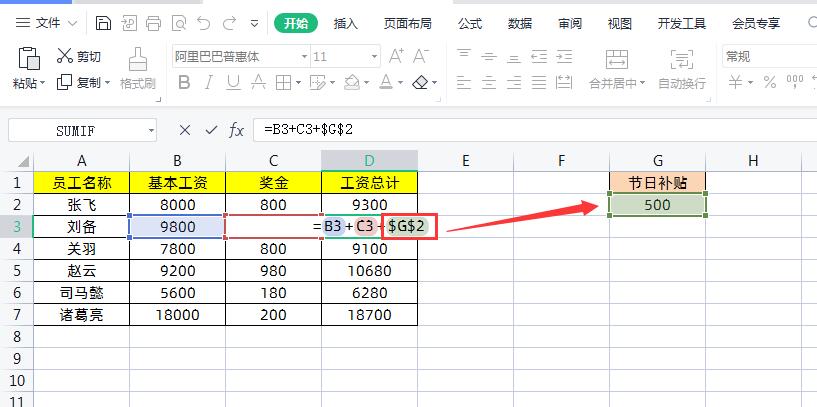Click the Paste clipboard icon
Screen dimensions: 817x407
(29, 58)
